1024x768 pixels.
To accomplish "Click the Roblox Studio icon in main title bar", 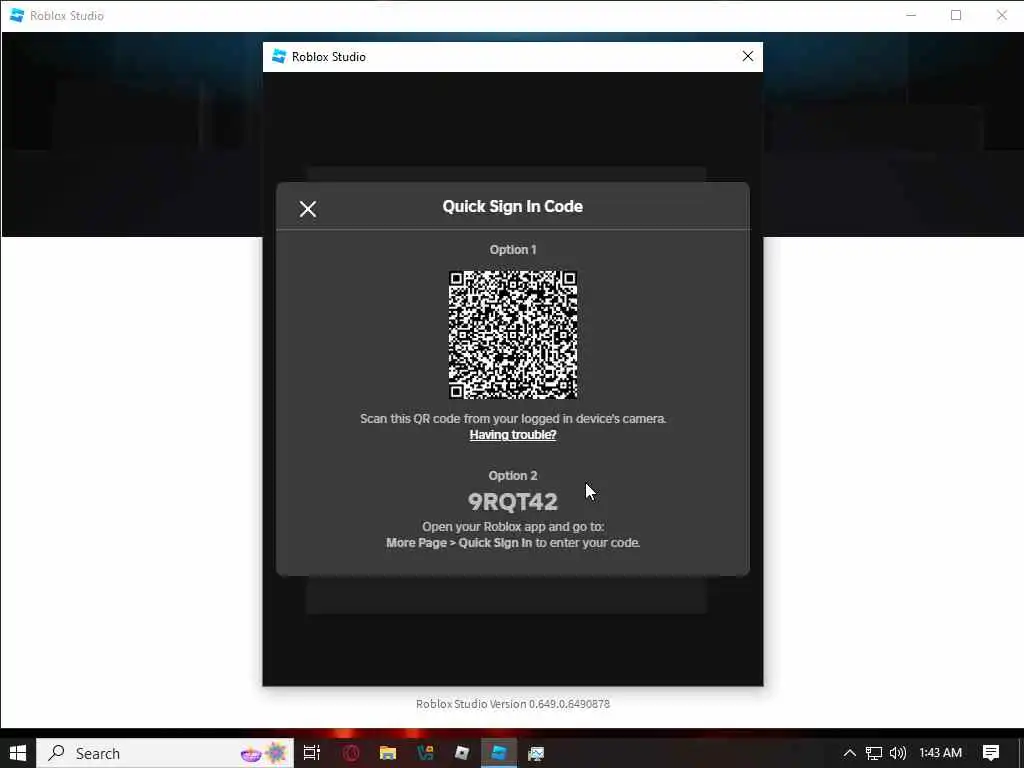I will [17, 15].
